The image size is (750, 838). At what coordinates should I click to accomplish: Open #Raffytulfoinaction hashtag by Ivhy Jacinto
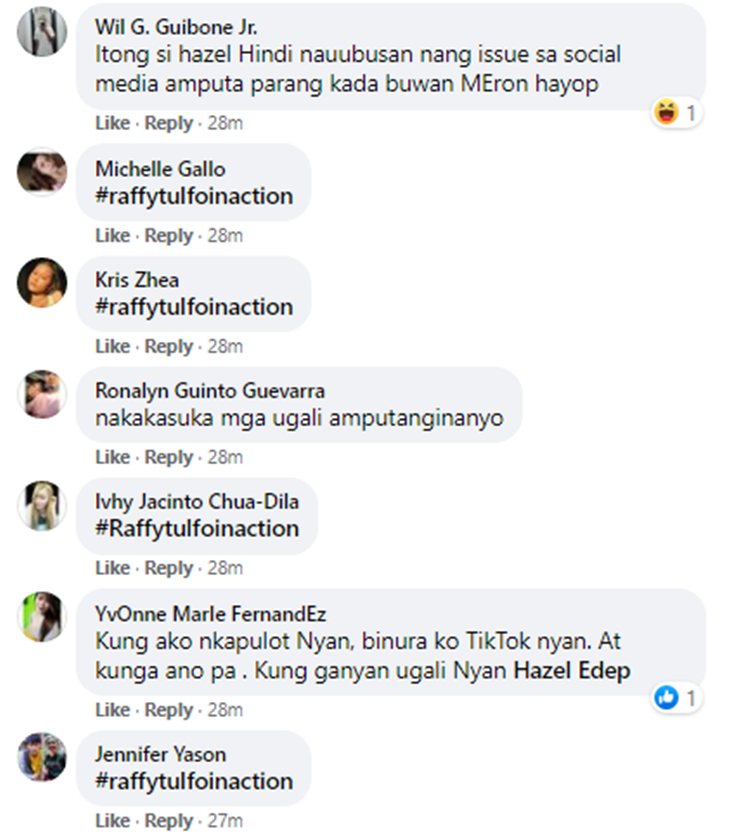pyautogui.click(x=196, y=528)
